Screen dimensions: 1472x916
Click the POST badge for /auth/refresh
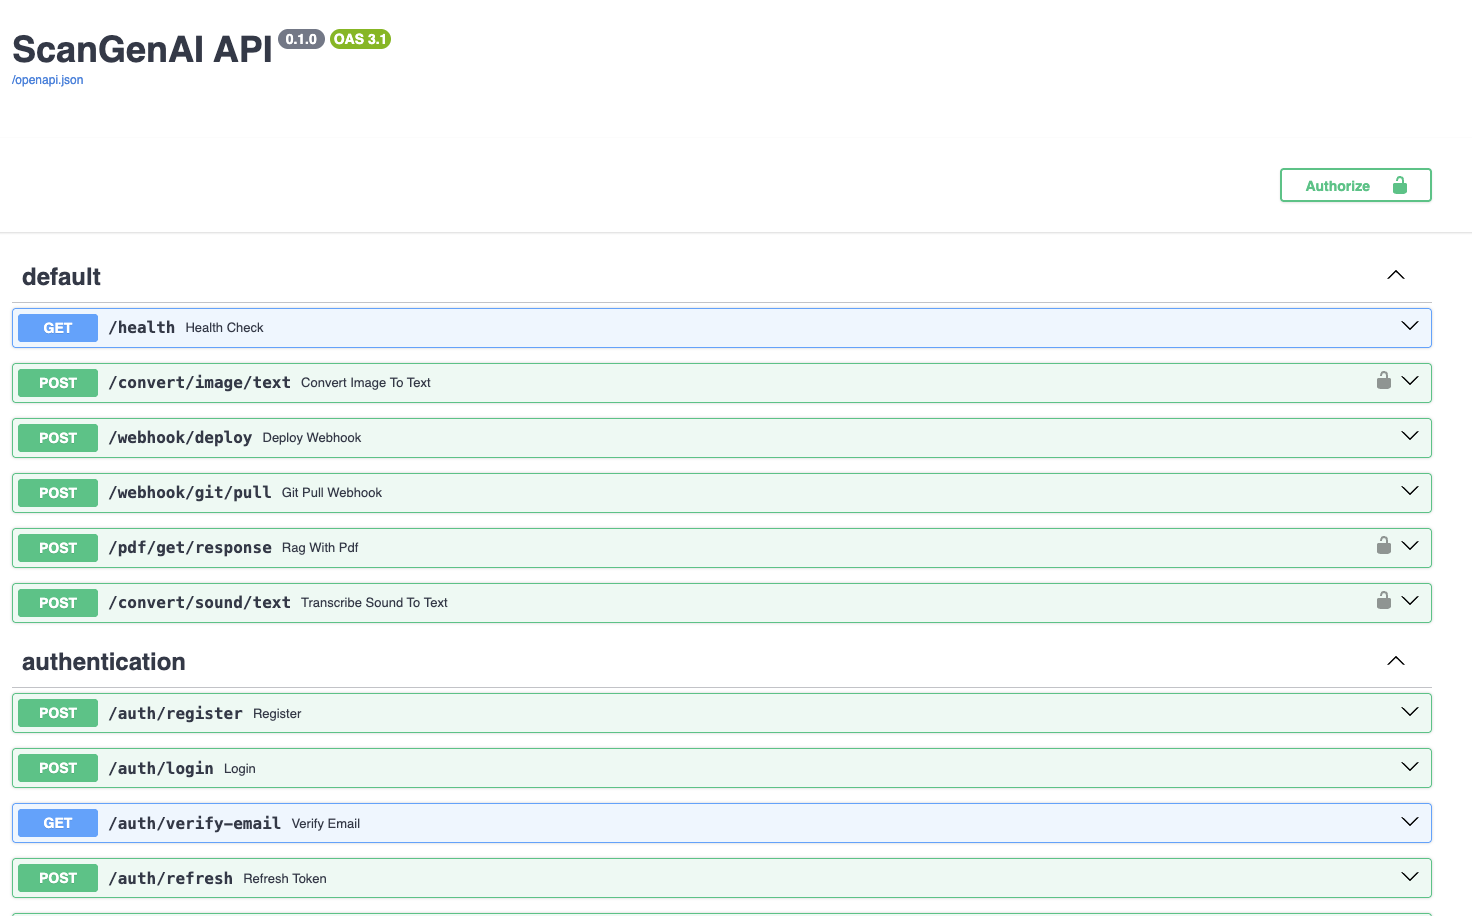58,878
